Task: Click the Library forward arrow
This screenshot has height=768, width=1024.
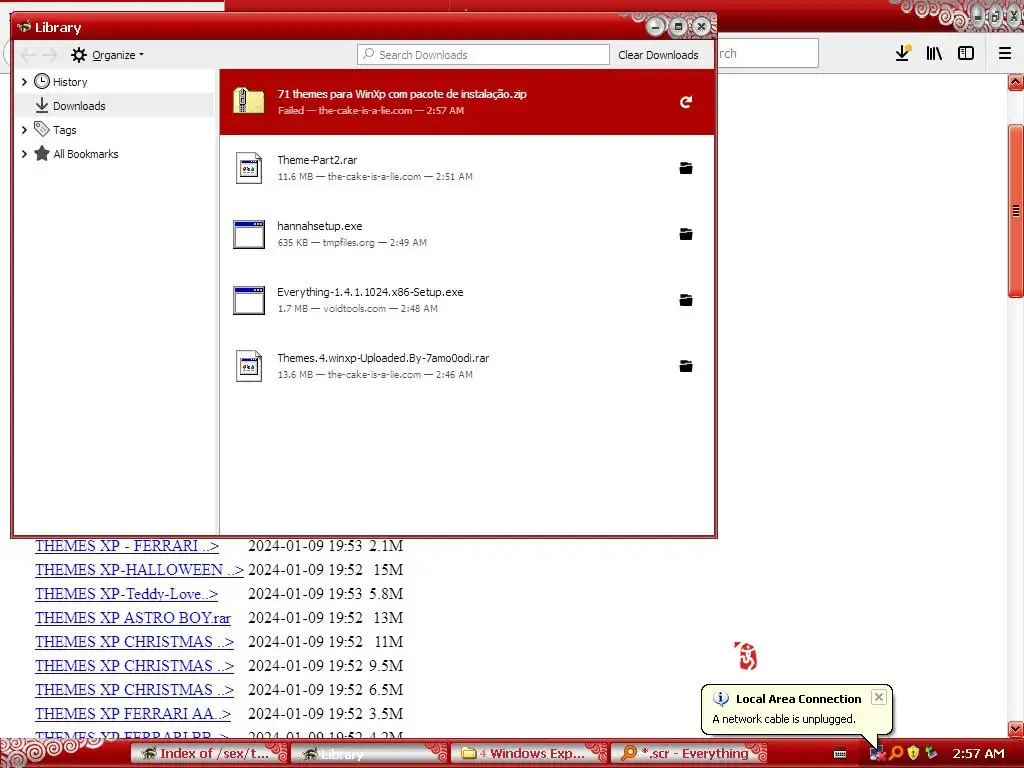Action: [50, 55]
